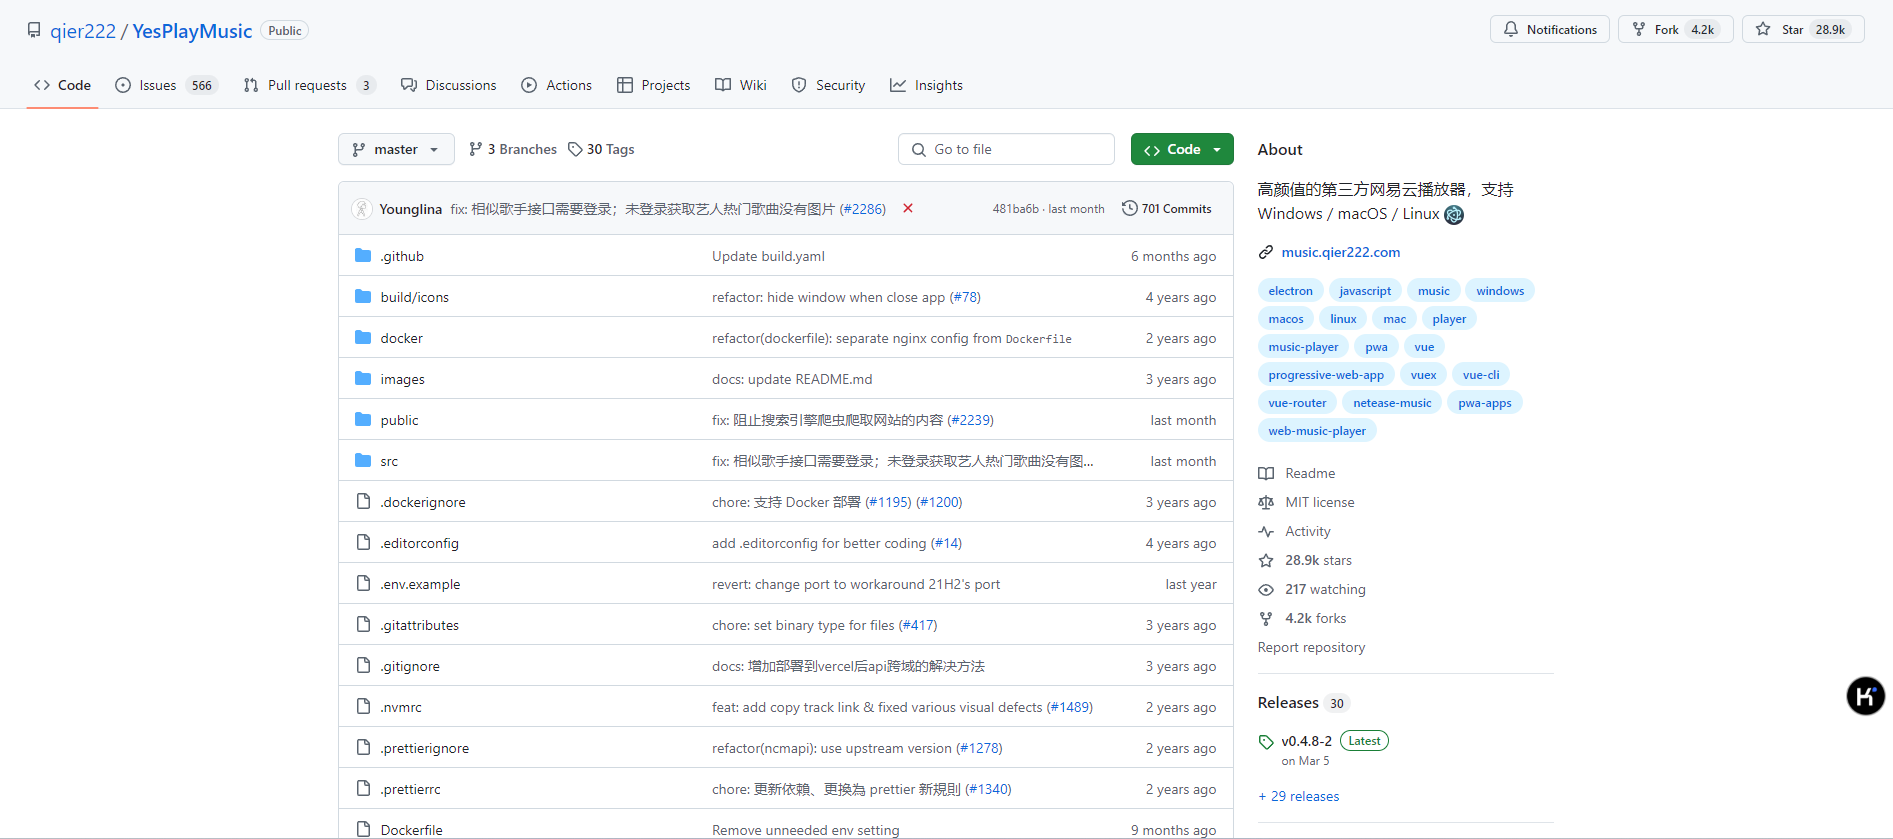Go to the Actions tab
The width and height of the screenshot is (1893, 839).
click(x=556, y=85)
